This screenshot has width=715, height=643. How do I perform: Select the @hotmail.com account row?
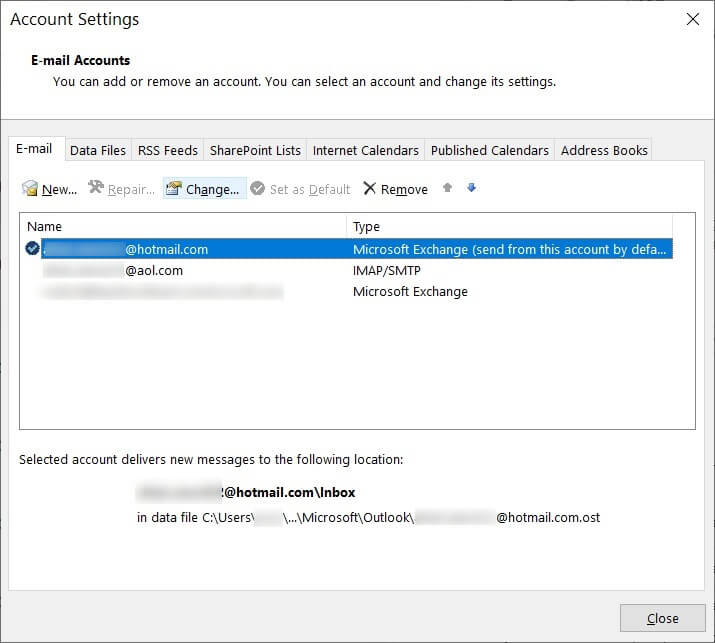pyautogui.click(x=357, y=249)
